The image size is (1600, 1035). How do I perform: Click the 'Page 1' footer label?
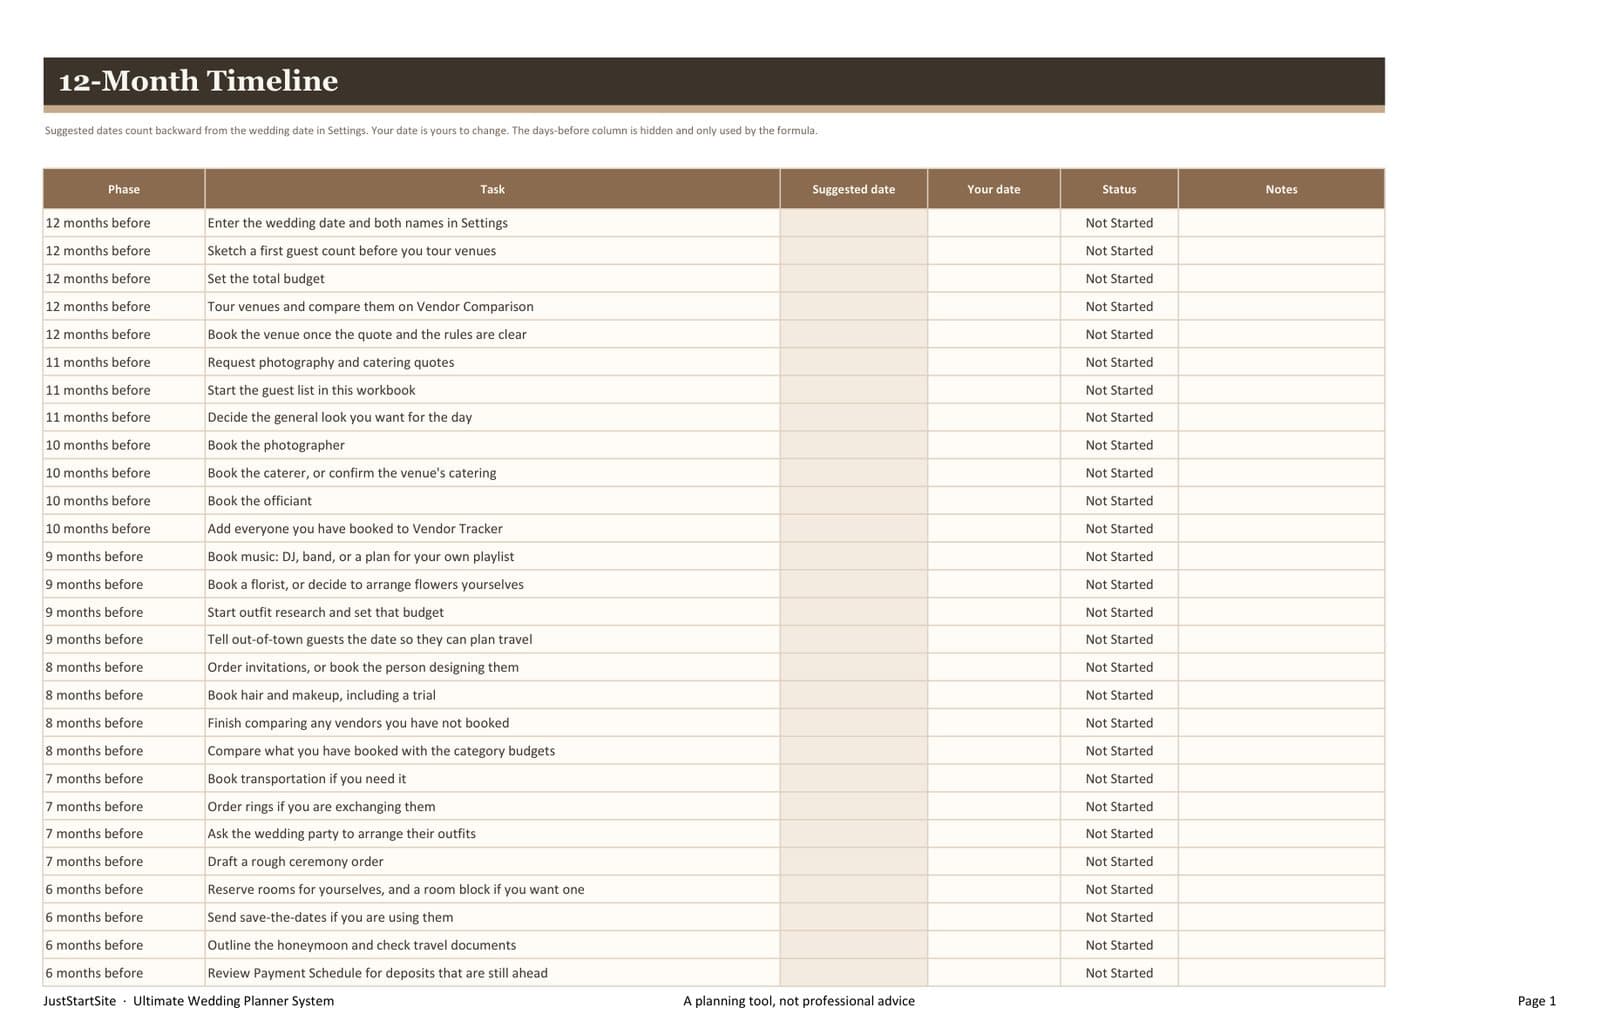1537,1001
